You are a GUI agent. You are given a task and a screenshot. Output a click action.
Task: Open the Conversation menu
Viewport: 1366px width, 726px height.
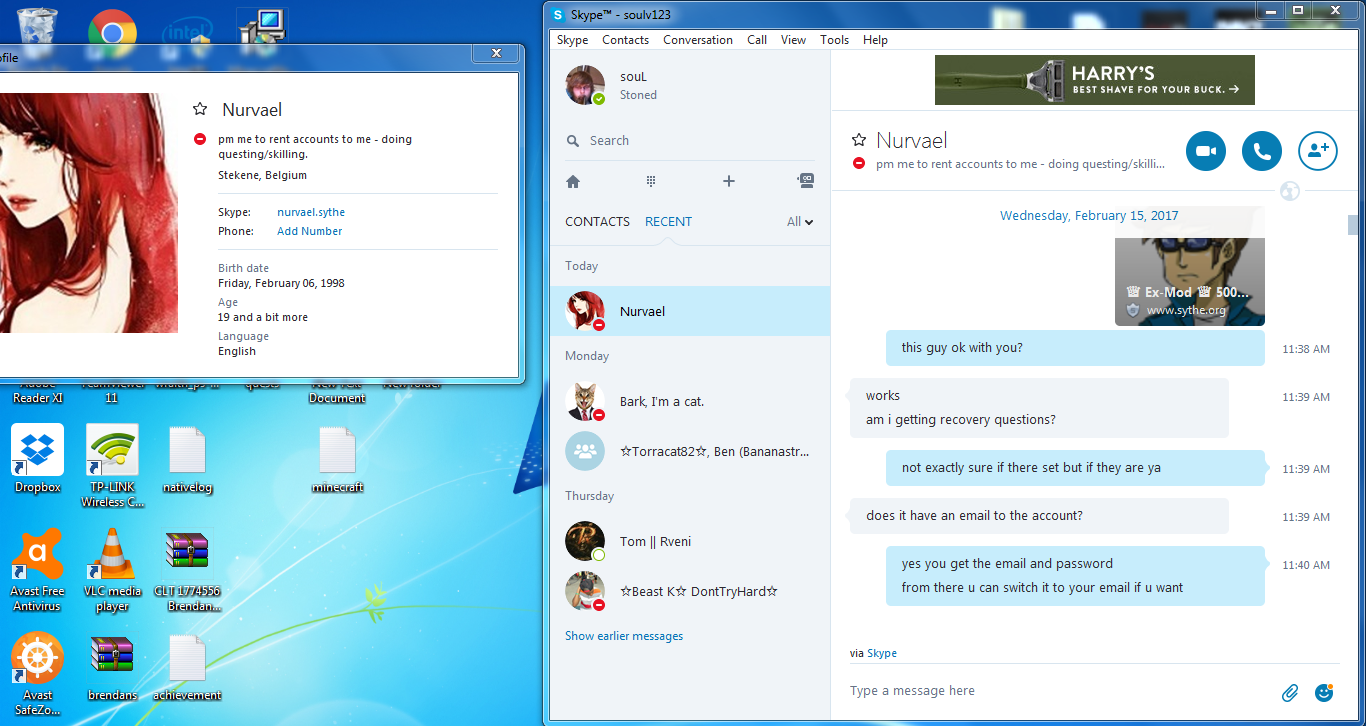(x=698, y=40)
